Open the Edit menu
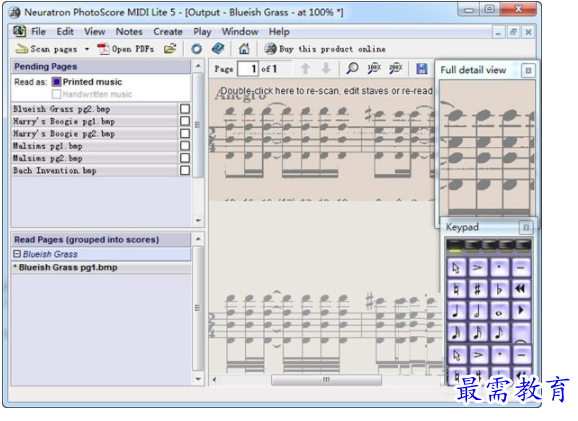The width and height of the screenshot is (578, 421). pyautogui.click(x=65, y=32)
